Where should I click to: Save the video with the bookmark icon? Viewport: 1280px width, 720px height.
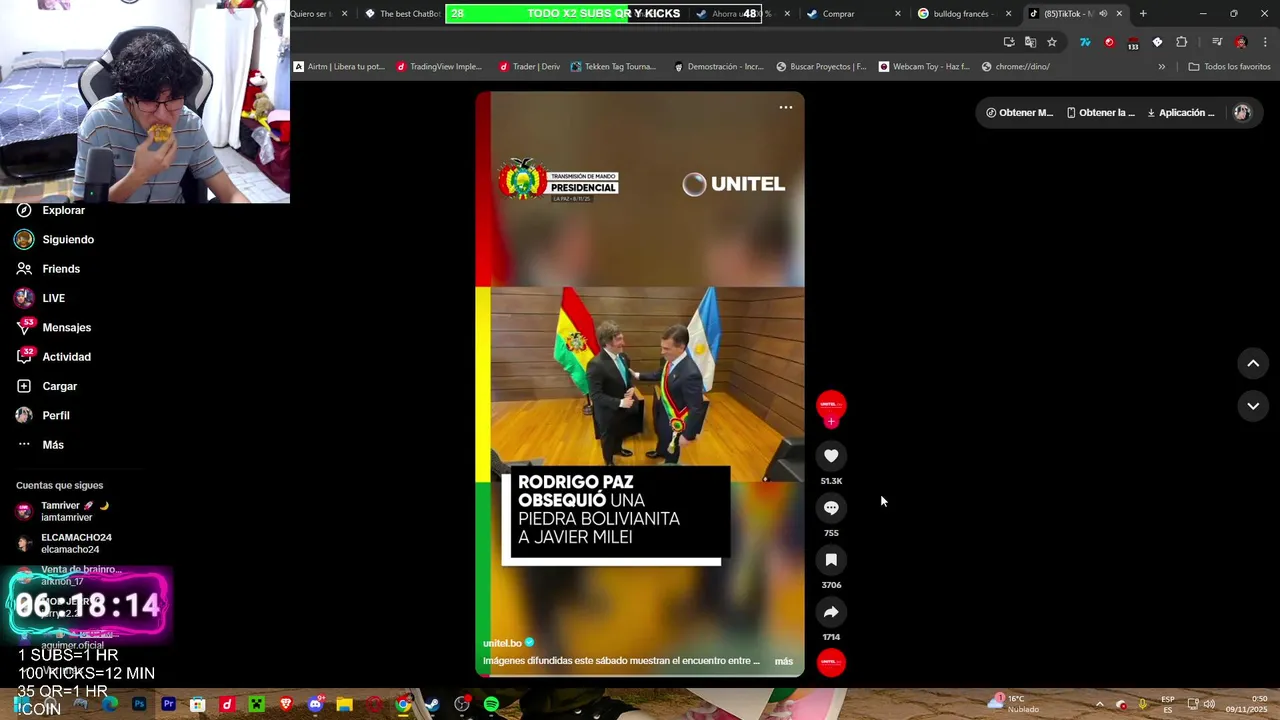pos(831,560)
